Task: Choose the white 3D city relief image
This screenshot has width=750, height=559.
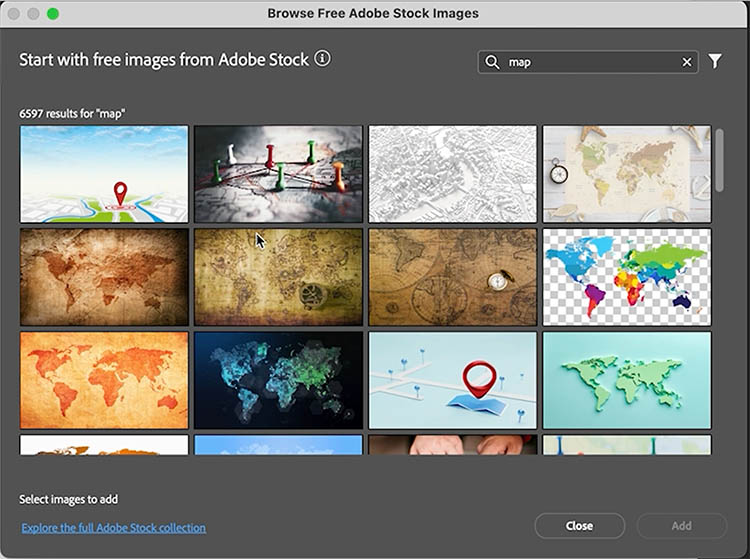Action: coord(453,174)
